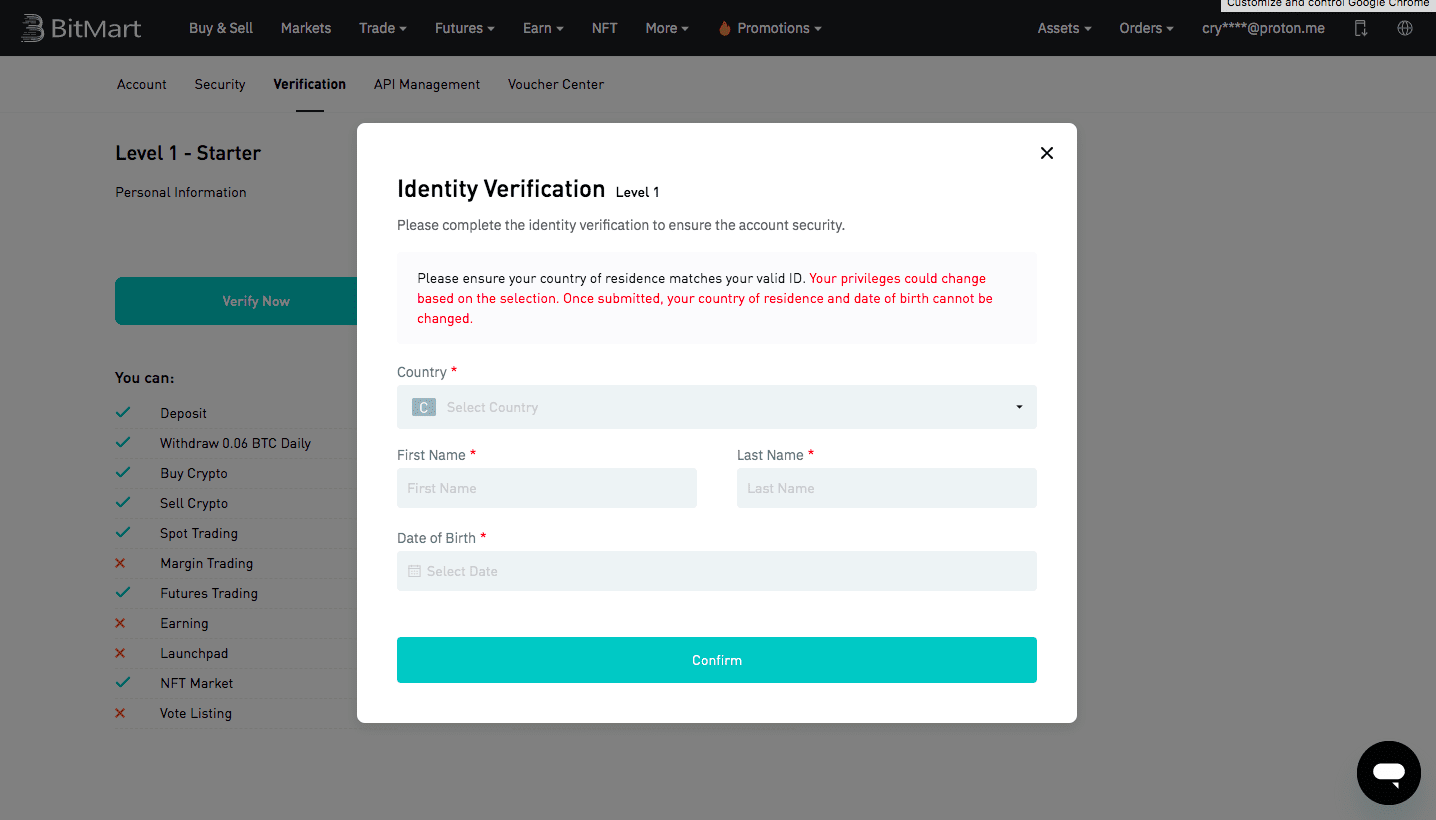Click the Verify Now button
The width and height of the screenshot is (1436, 820).
(x=236, y=301)
